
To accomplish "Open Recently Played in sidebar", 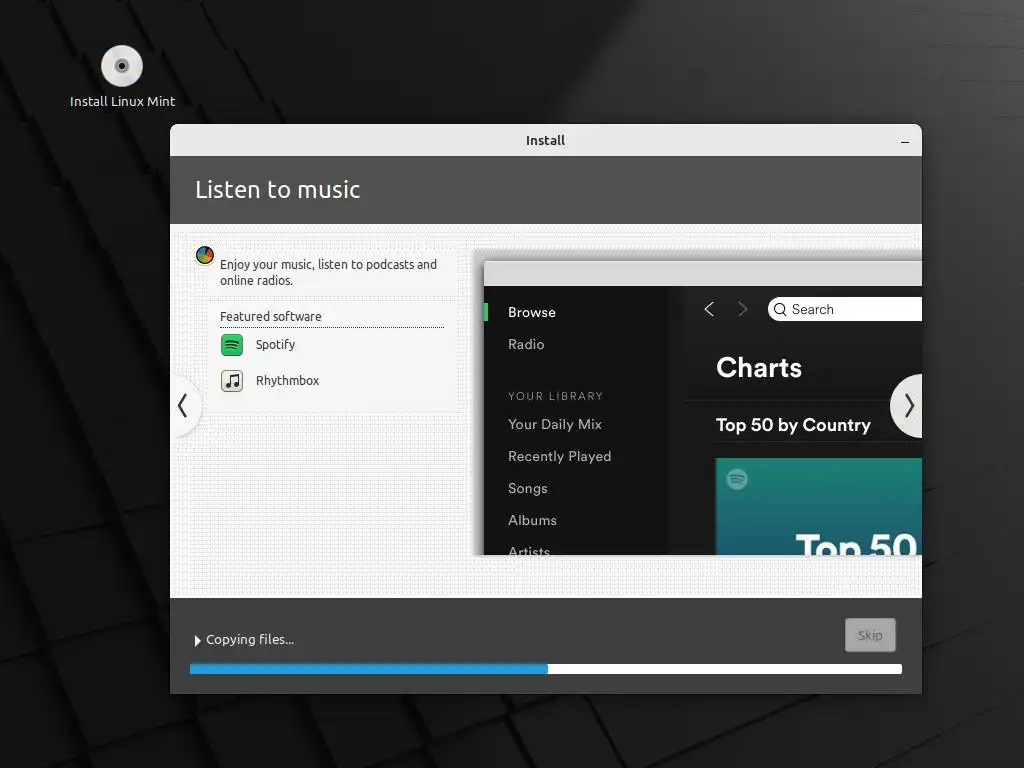I will (x=560, y=456).
